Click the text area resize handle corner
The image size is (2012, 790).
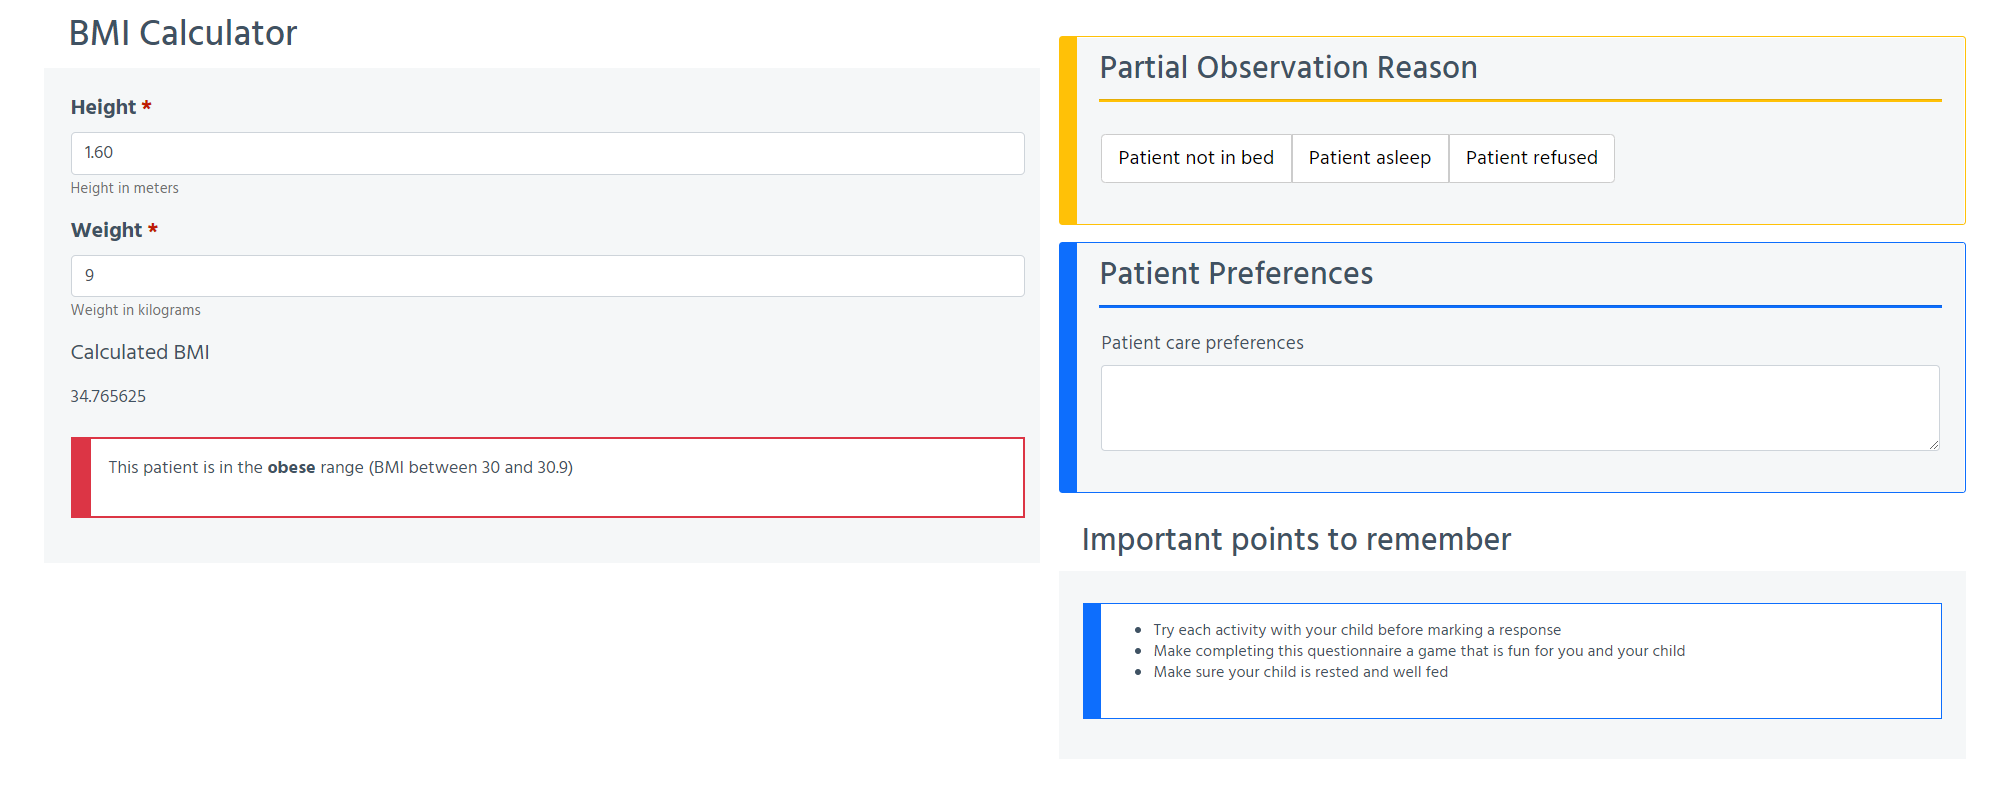(x=1933, y=444)
